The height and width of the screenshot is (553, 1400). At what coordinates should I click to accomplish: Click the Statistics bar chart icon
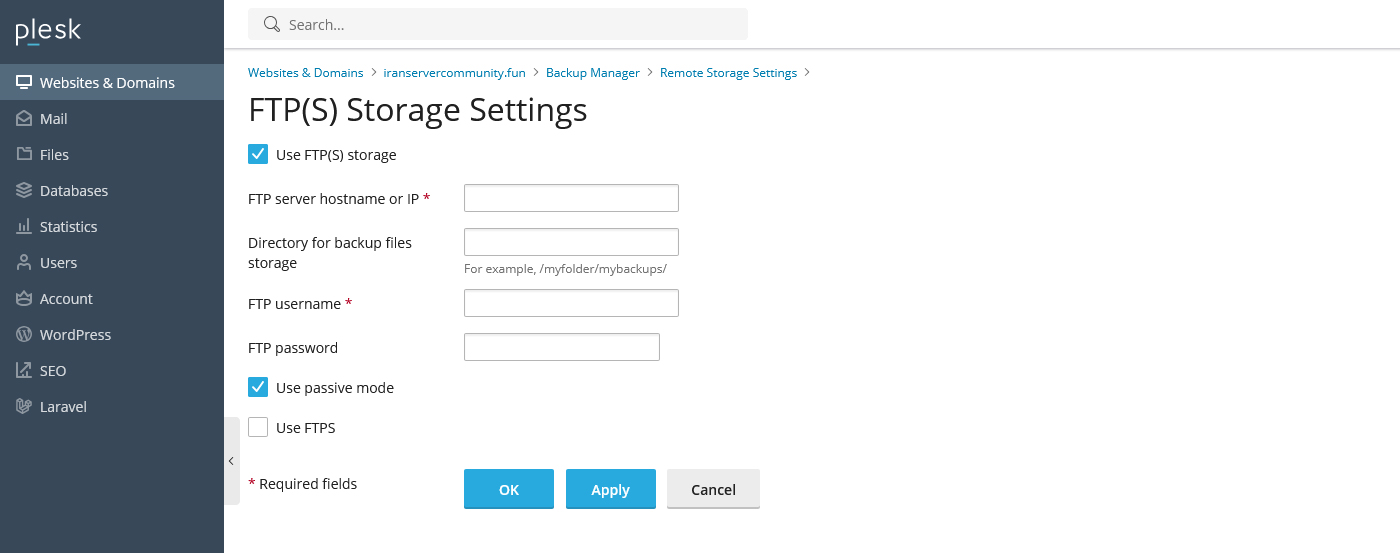click(24, 227)
